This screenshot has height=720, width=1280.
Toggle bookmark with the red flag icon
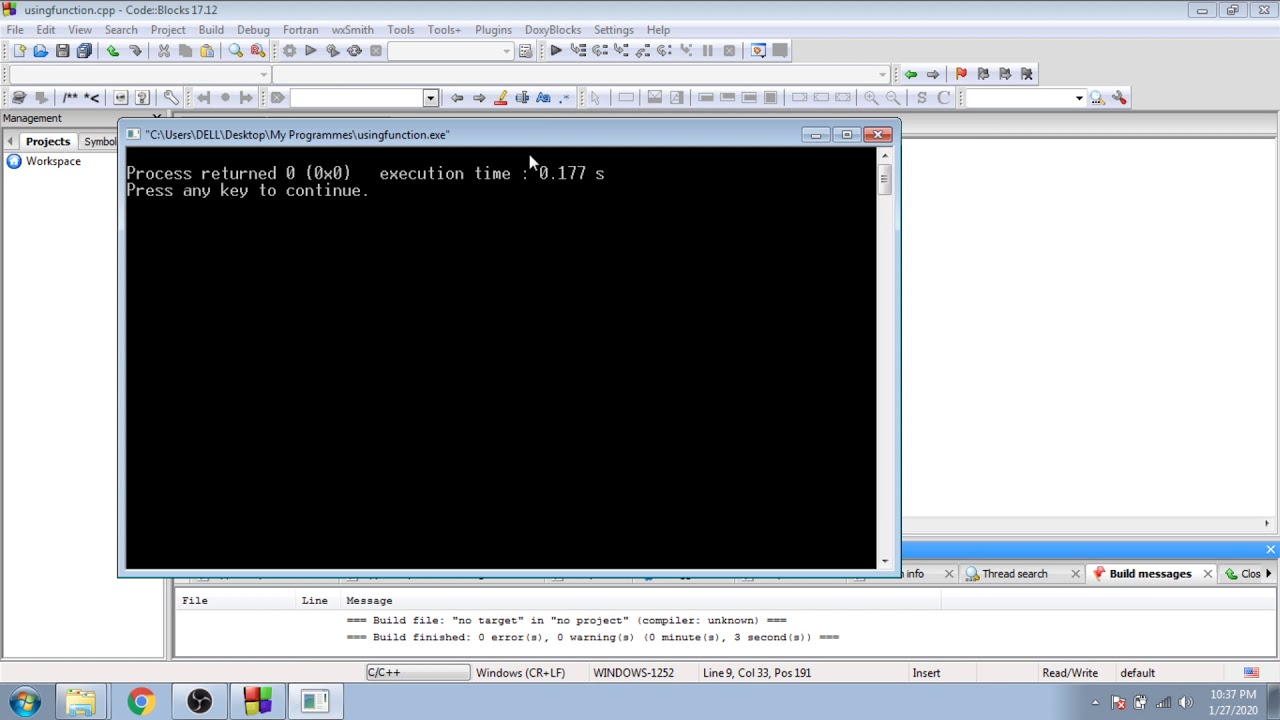click(961, 74)
